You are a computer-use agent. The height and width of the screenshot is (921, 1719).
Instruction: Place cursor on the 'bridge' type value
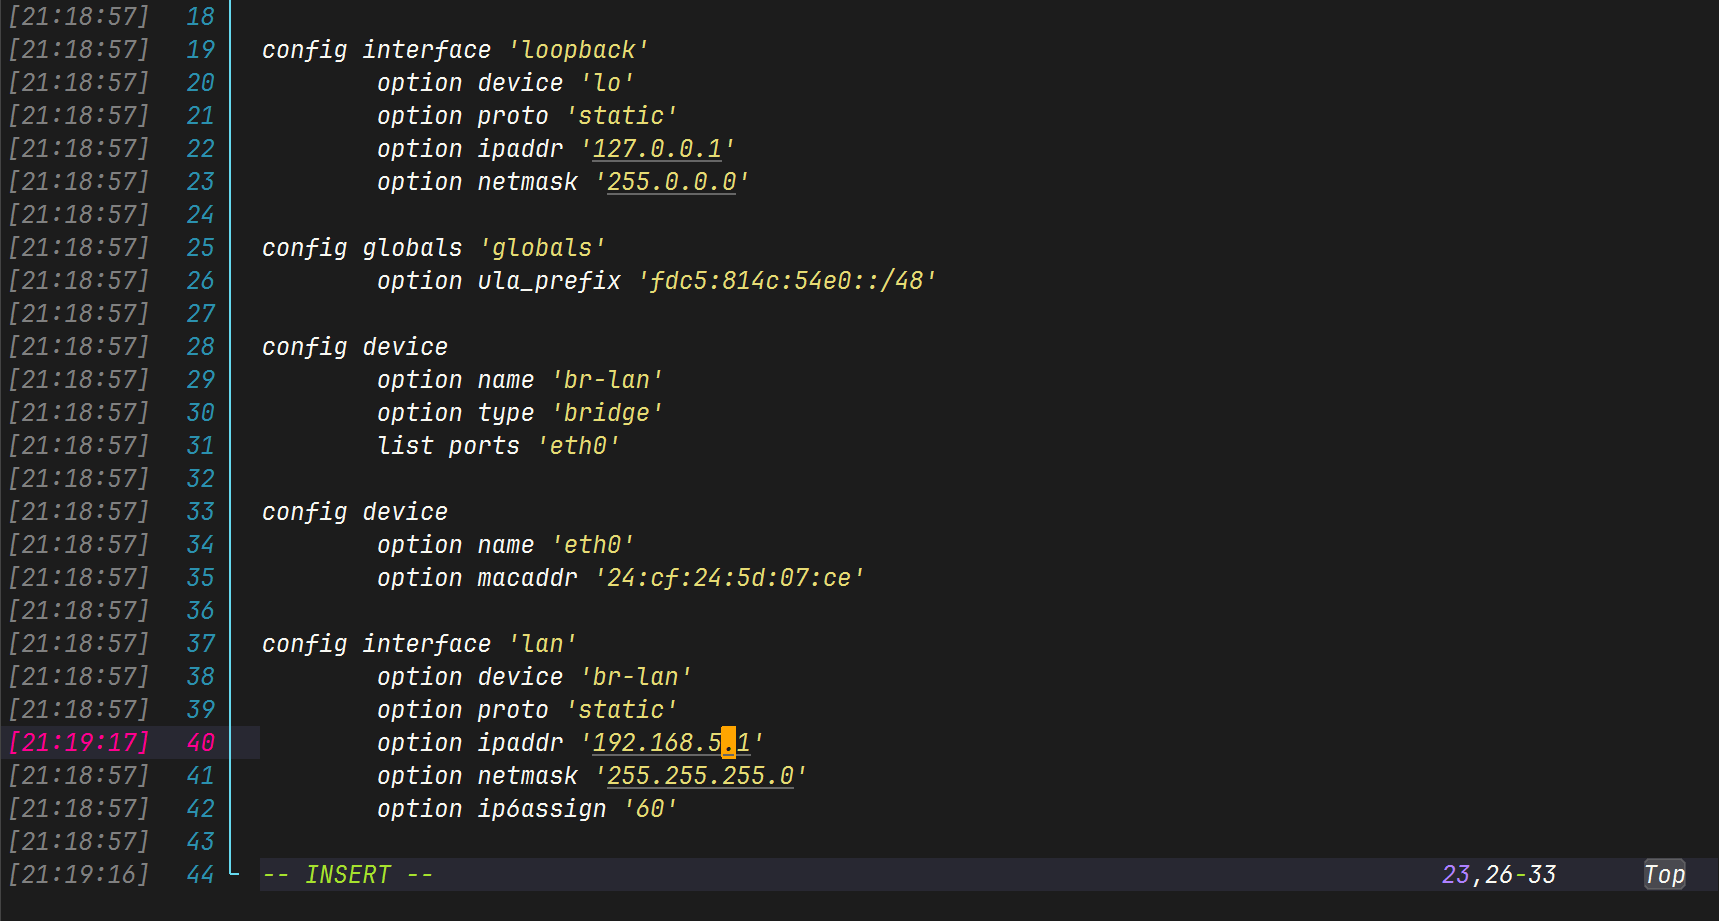pyautogui.click(x=606, y=413)
